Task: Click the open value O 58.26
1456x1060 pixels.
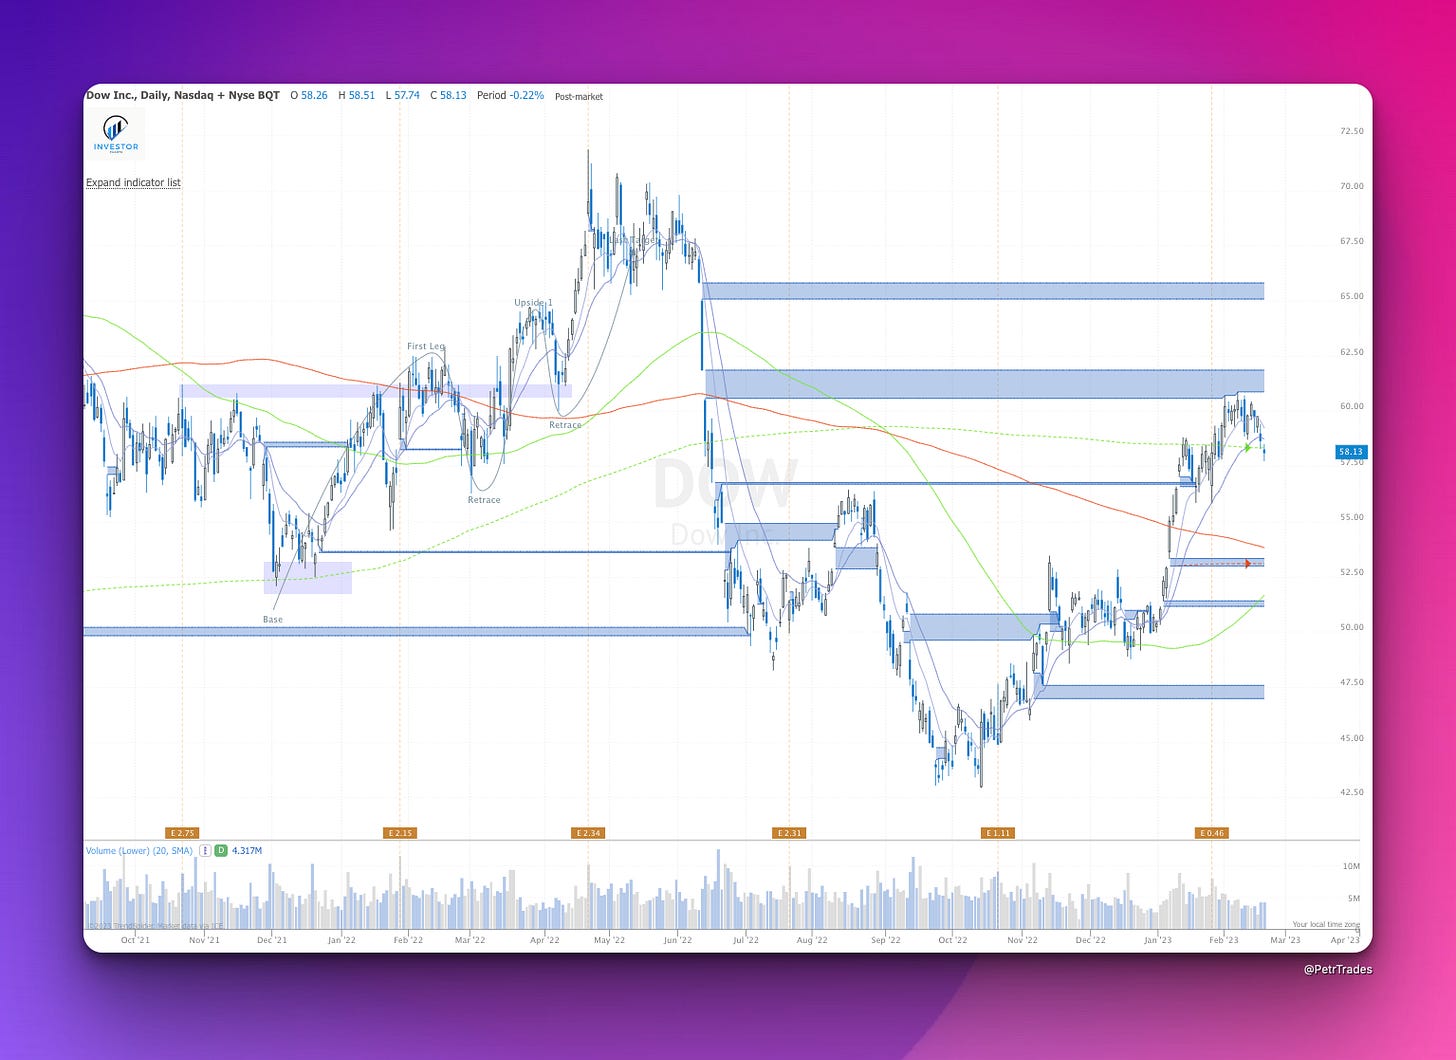Action: tap(309, 96)
